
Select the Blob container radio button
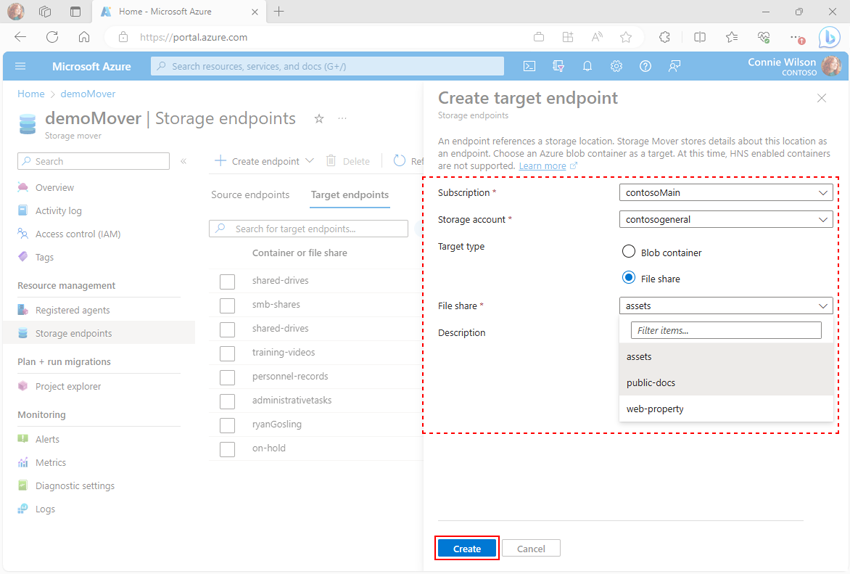(x=628, y=251)
